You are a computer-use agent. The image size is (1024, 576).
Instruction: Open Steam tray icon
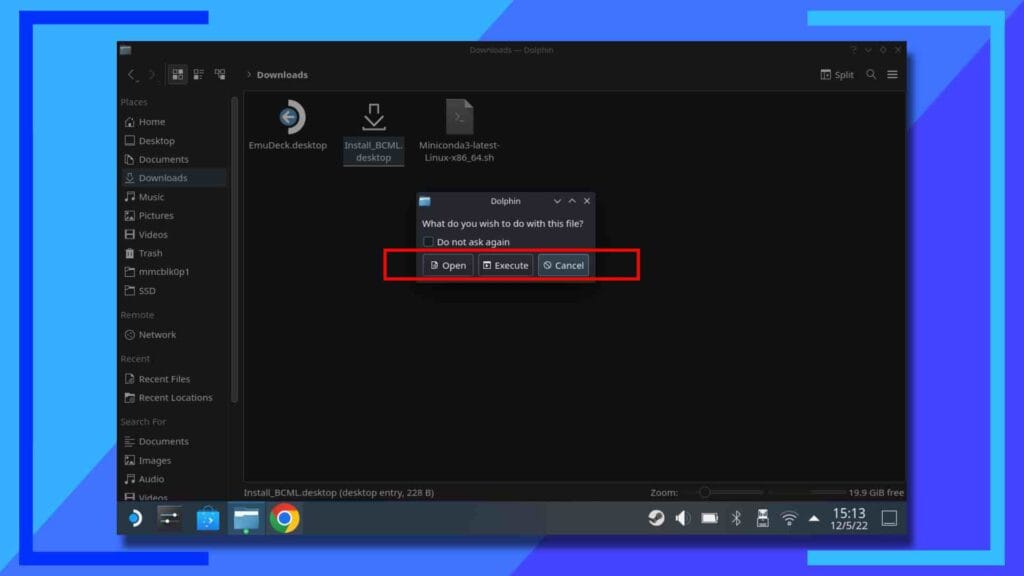[x=656, y=518]
